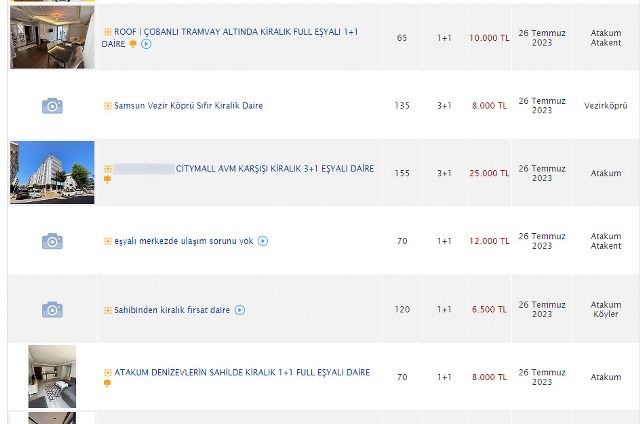The height and width of the screenshot is (424, 640).
Task: Click camera placeholder for Sahibinden kiralık fırsat listing
Action: 52,310
